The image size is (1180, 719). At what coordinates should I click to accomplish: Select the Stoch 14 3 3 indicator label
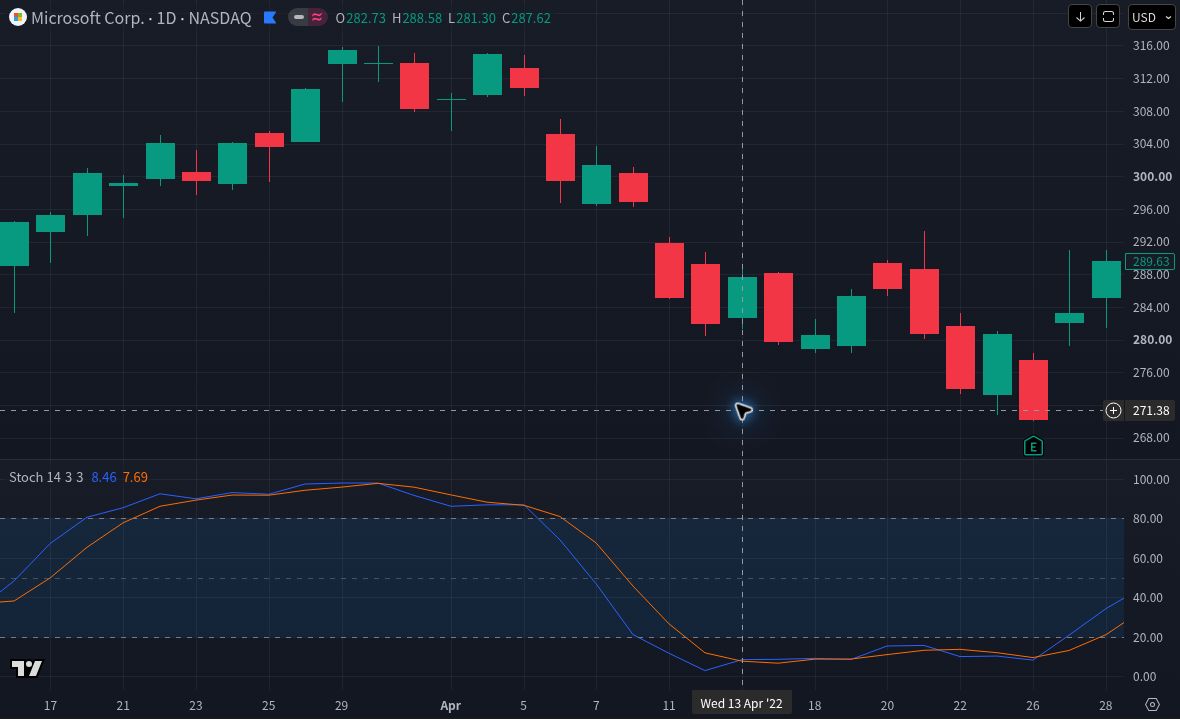coord(46,477)
